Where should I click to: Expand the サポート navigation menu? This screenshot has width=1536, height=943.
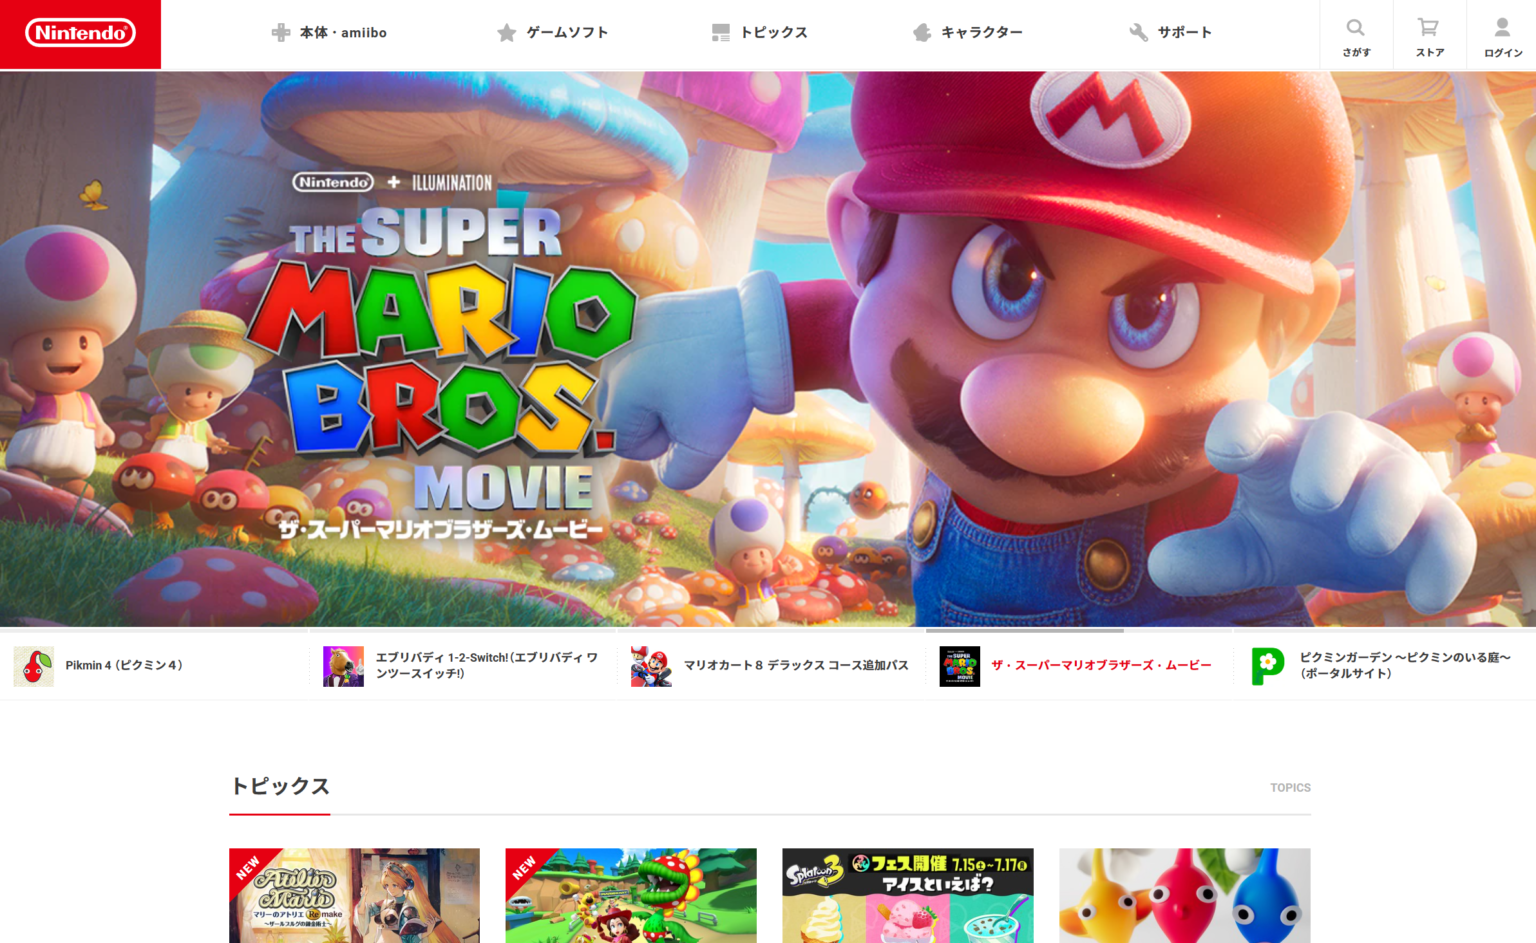(x=1171, y=33)
